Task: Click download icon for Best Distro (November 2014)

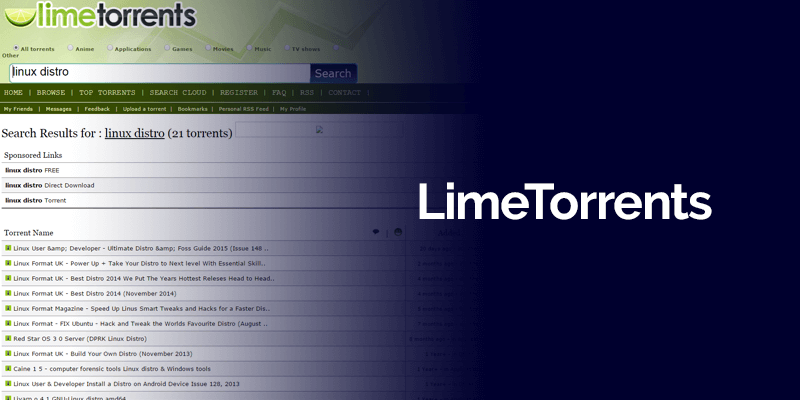Action: coord(8,293)
